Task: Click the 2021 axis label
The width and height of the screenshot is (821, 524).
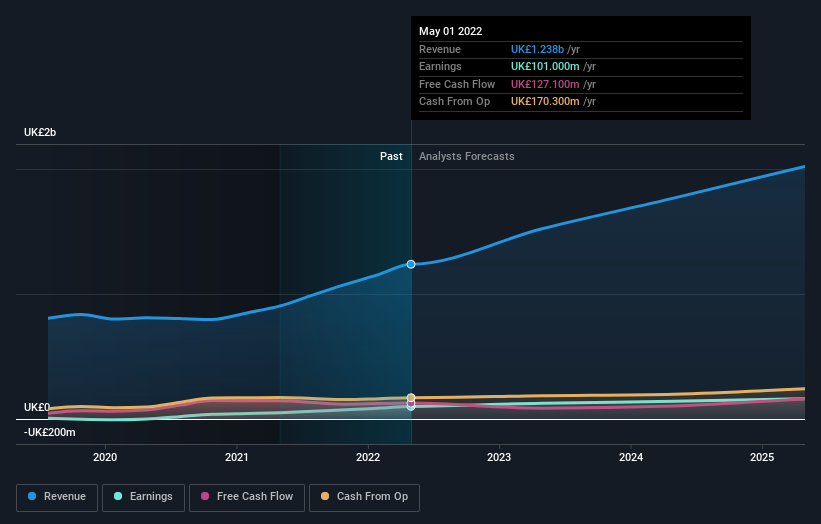Action: pos(237,457)
